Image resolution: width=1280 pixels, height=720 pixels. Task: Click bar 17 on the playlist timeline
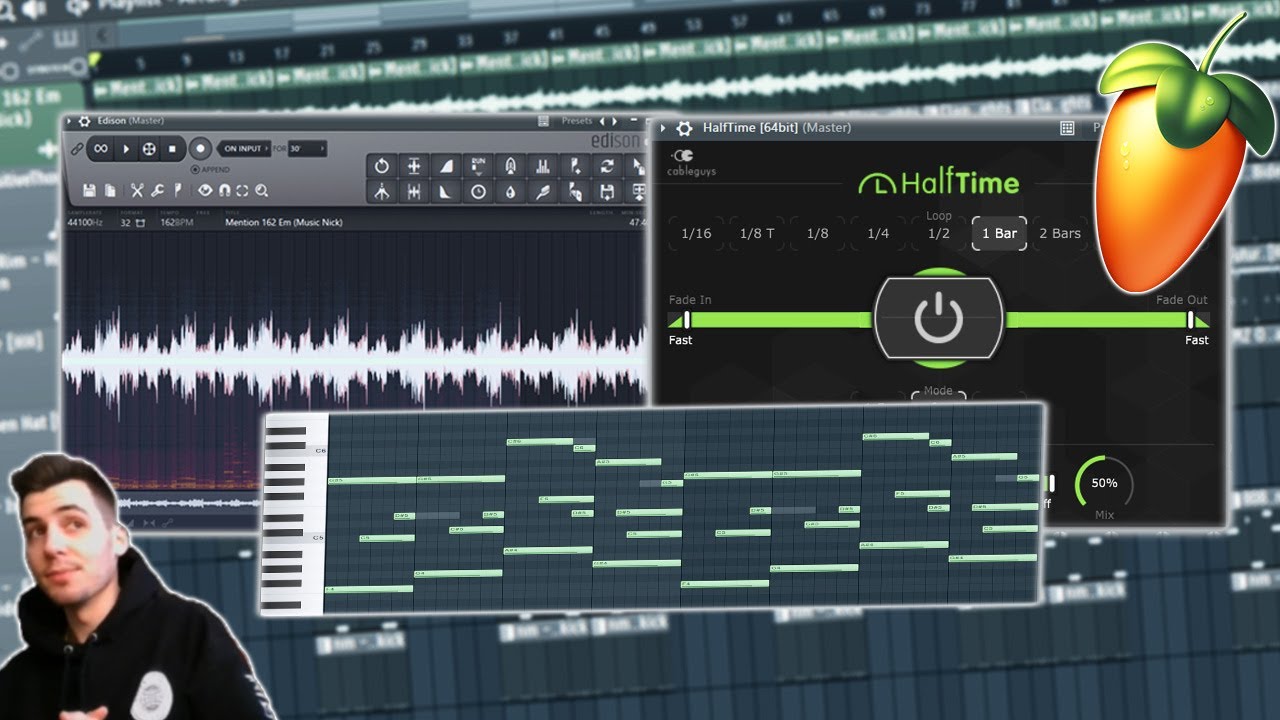[282, 52]
